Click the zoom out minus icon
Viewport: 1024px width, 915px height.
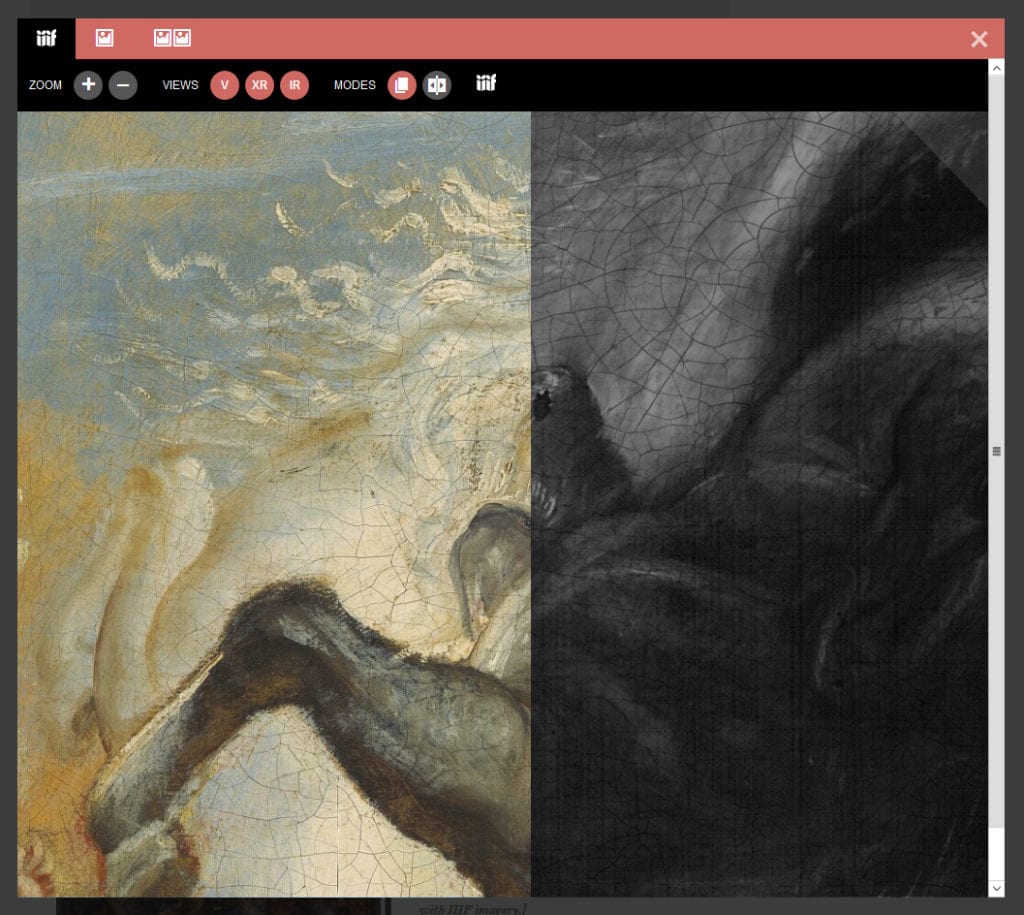pos(123,85)
